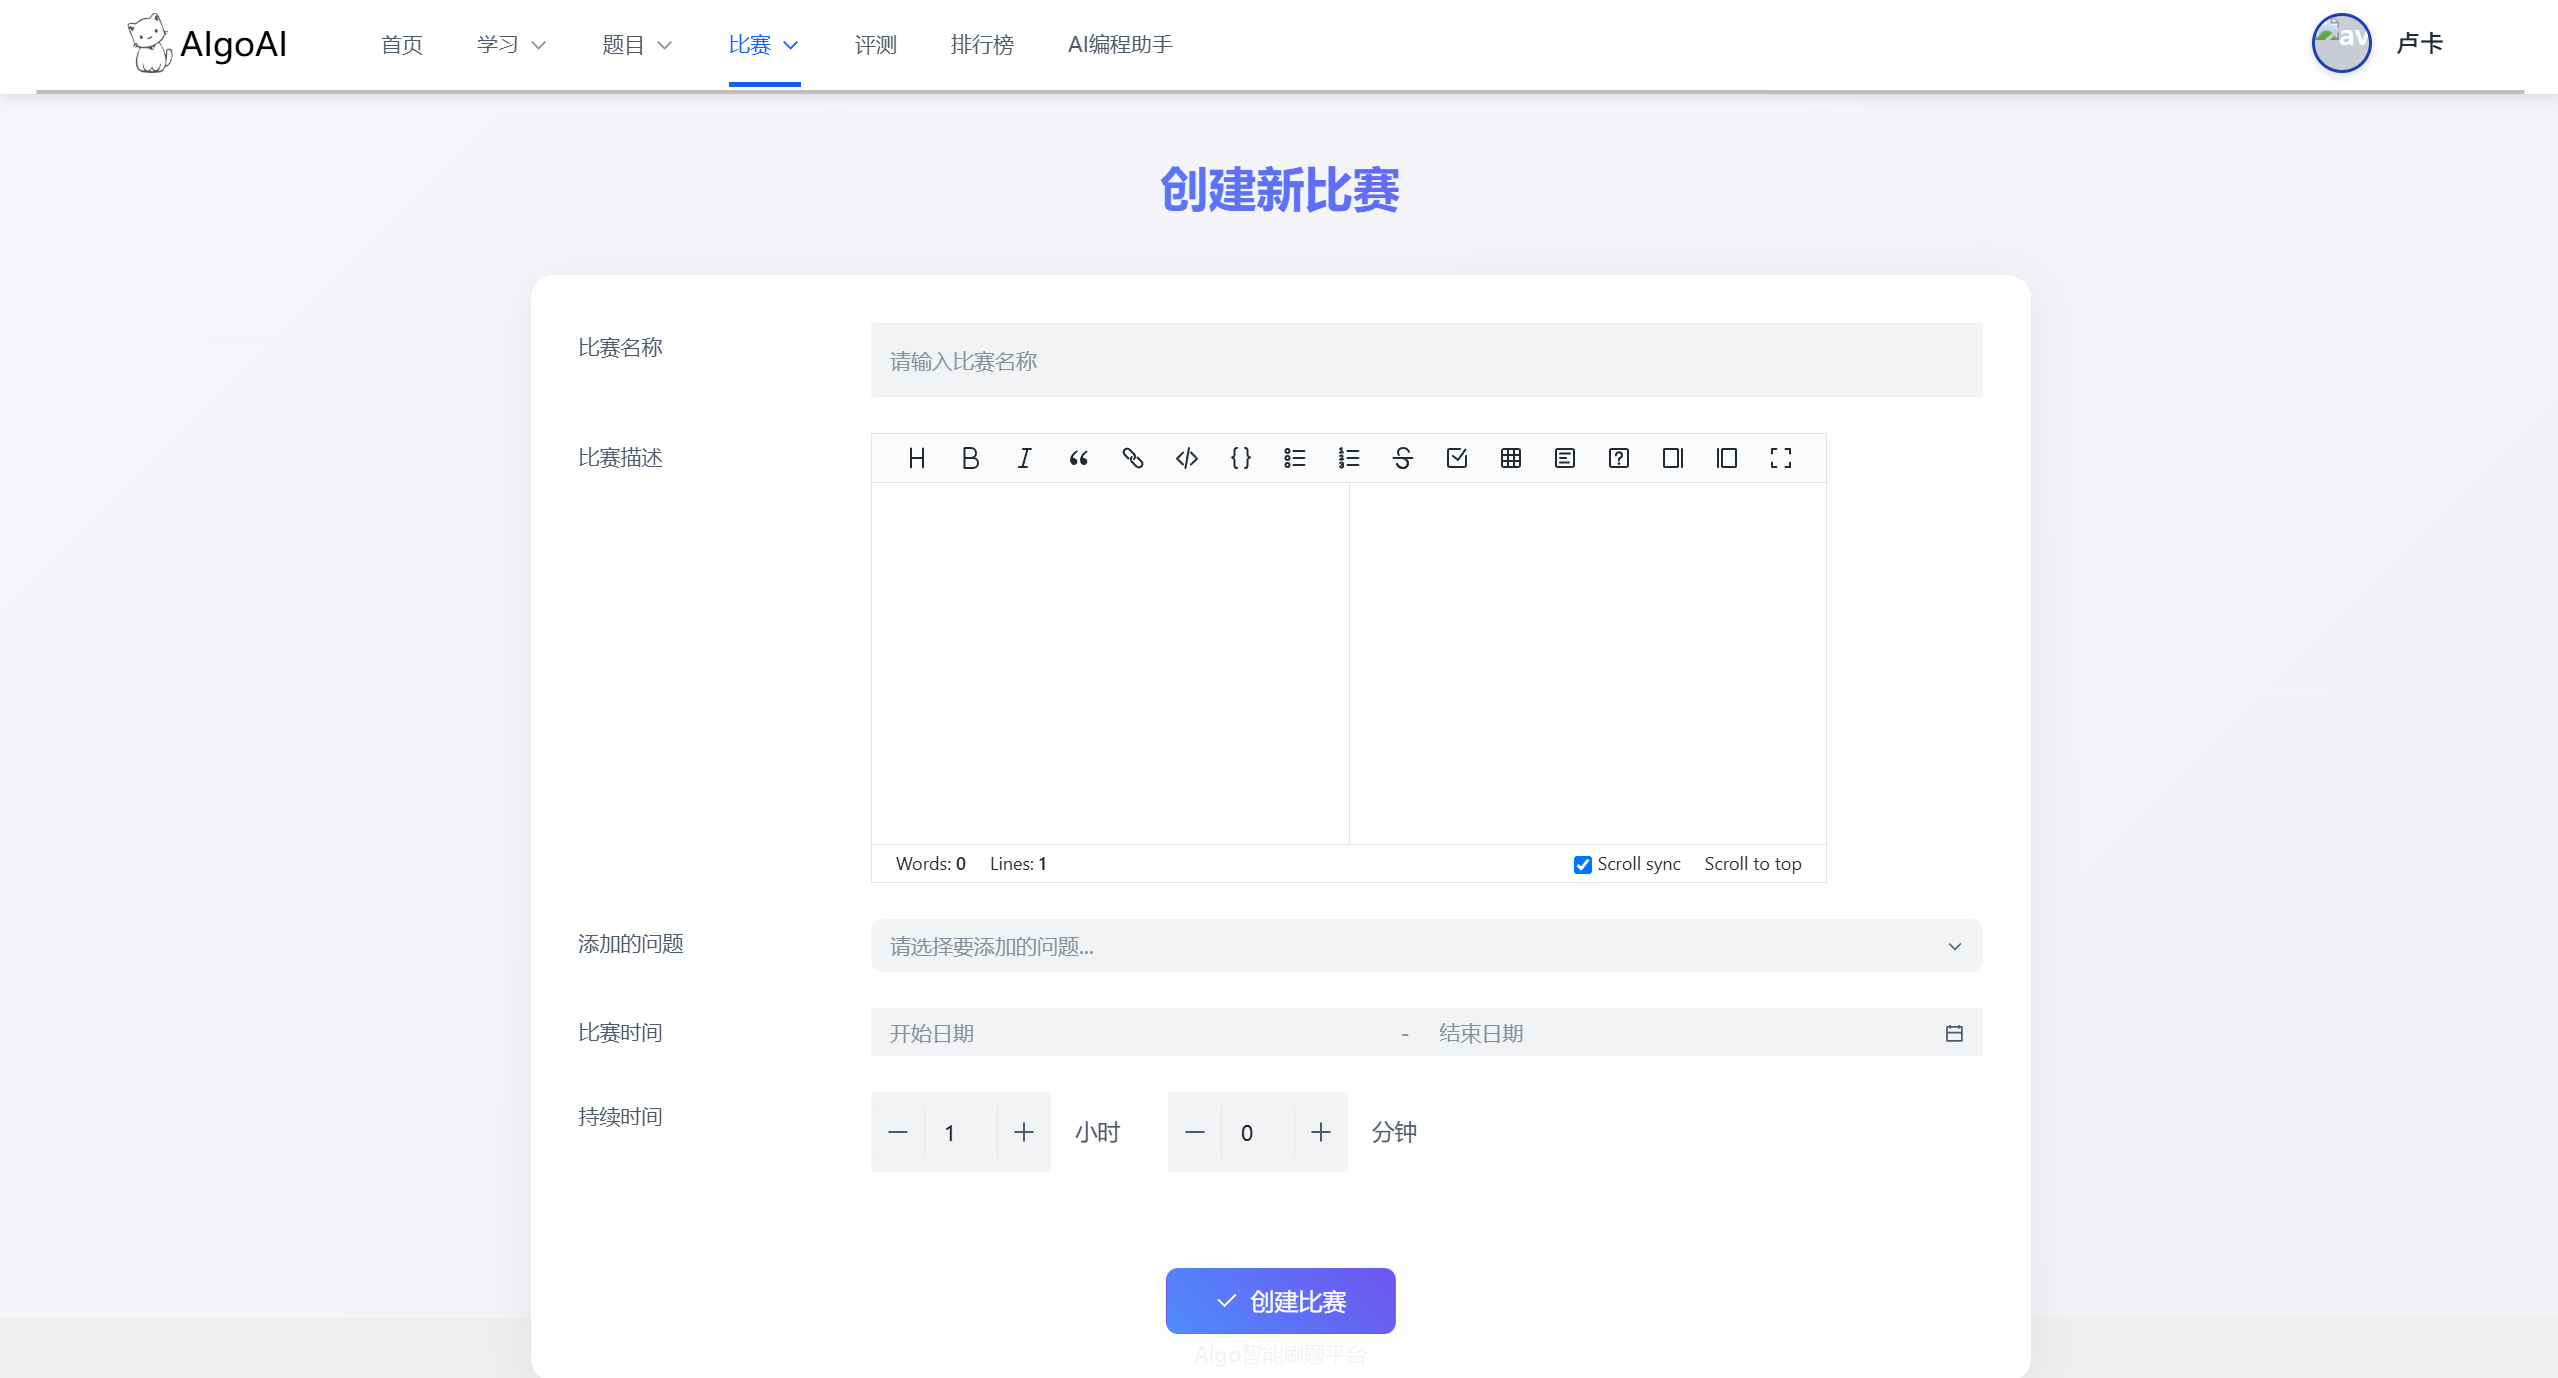This screenshot has width=2558, height=1378.
Task: Insert an ordered list via toolbar
Action: [x=1348, y=458]
